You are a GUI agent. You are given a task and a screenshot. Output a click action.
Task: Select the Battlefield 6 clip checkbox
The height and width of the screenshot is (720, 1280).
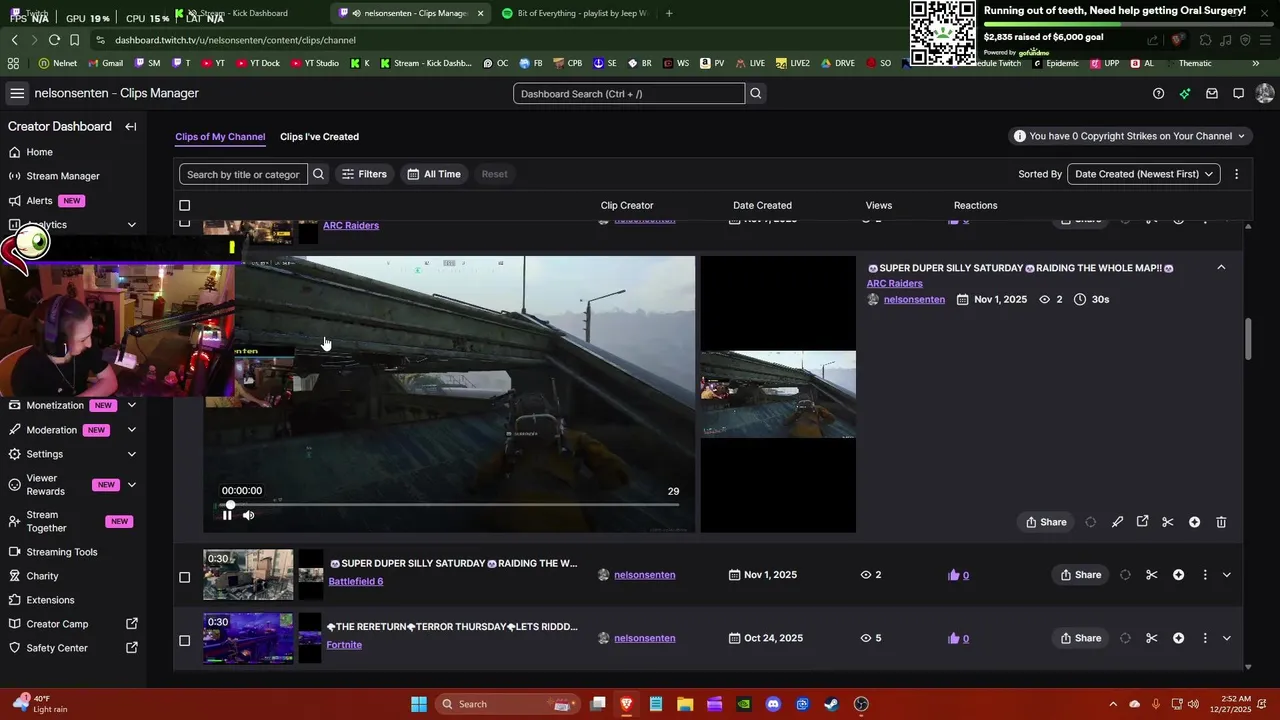click(184, 577)
